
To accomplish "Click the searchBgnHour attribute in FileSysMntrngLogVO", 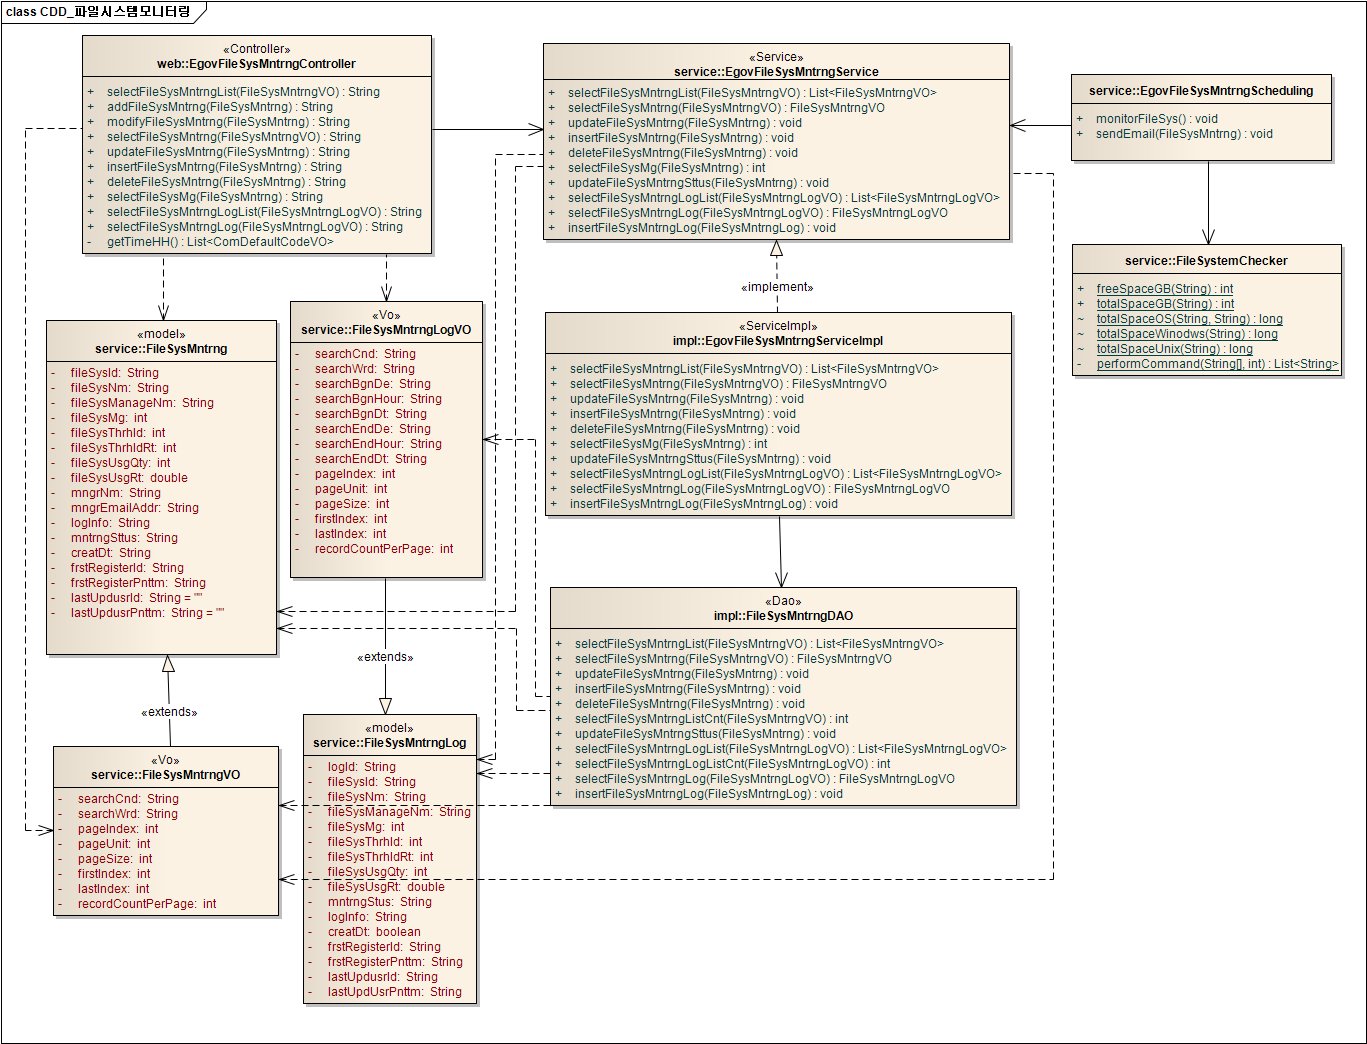I will tap(378, 399).
